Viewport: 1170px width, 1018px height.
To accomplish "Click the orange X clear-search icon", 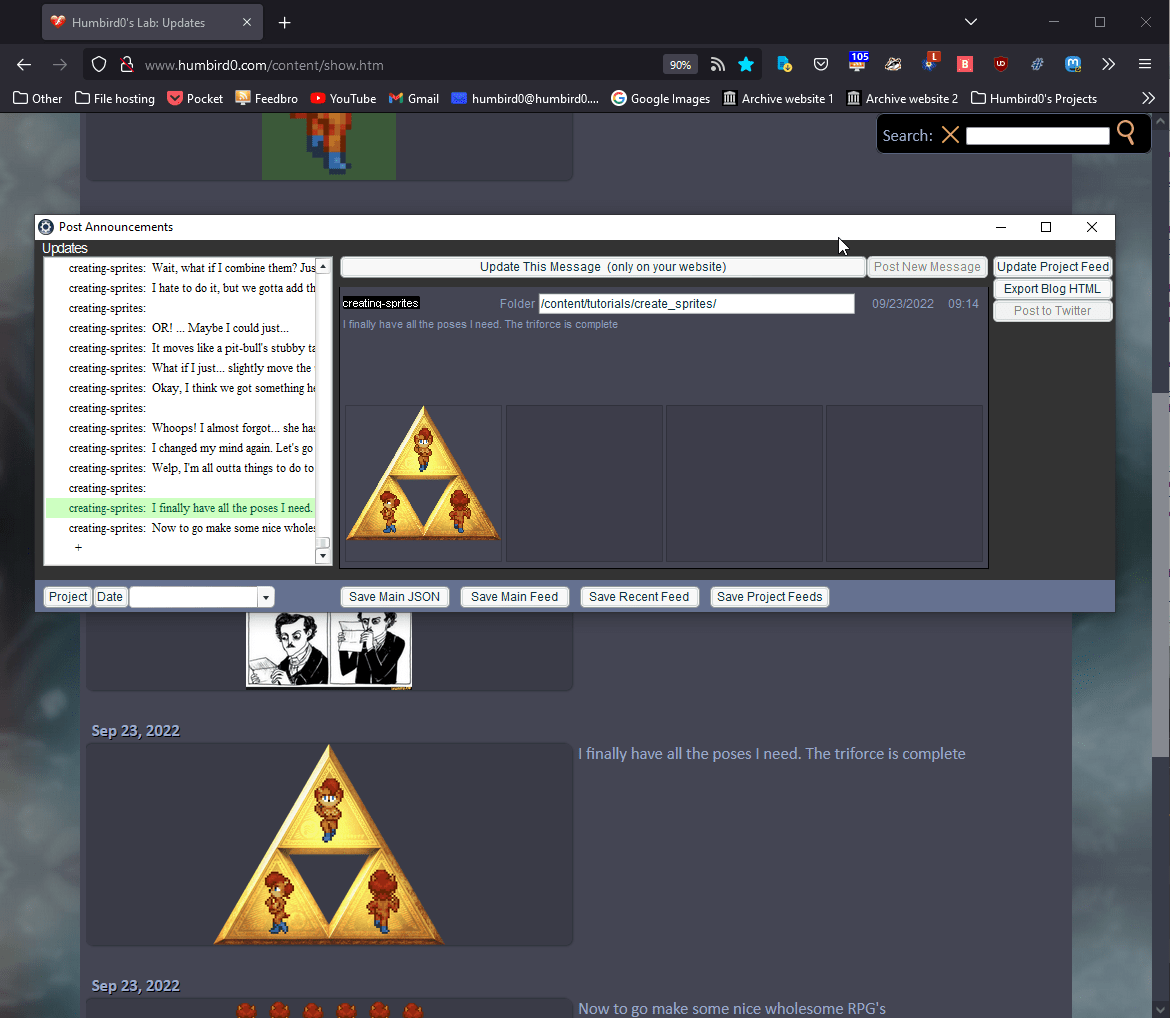I will coord(950,135).
